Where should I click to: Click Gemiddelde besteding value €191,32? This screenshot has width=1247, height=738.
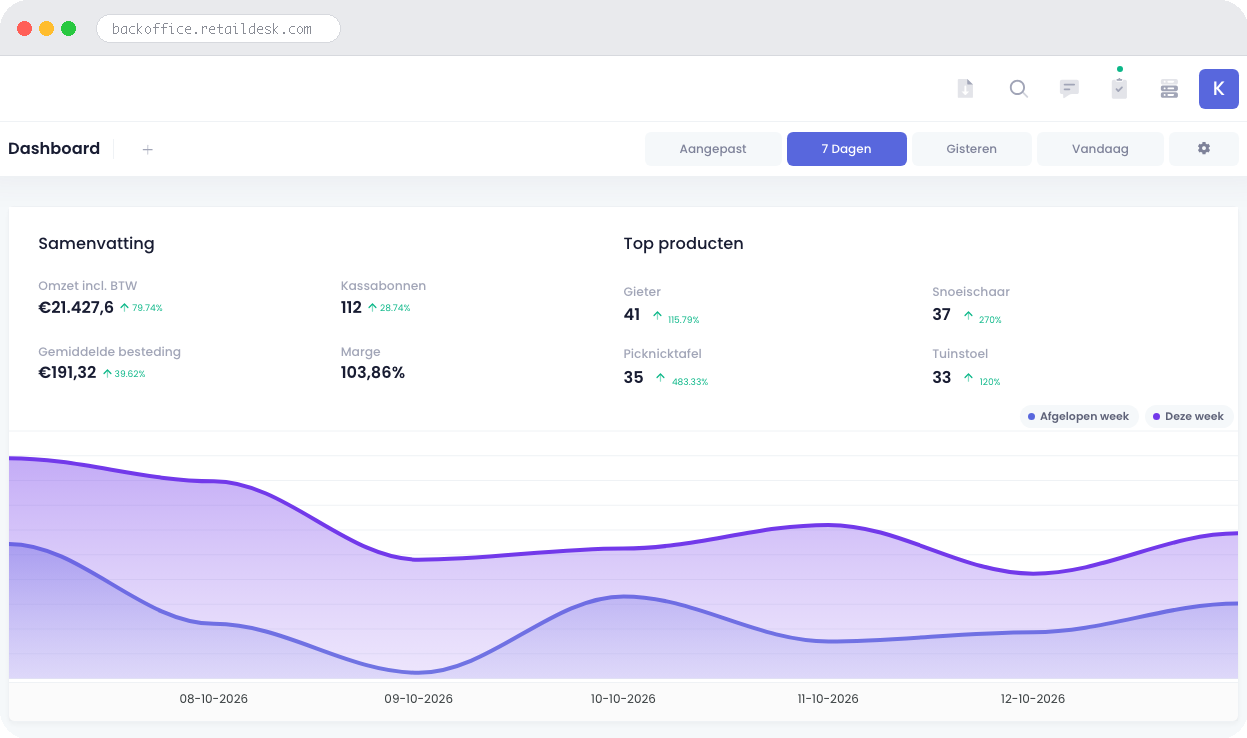point(67,373)
